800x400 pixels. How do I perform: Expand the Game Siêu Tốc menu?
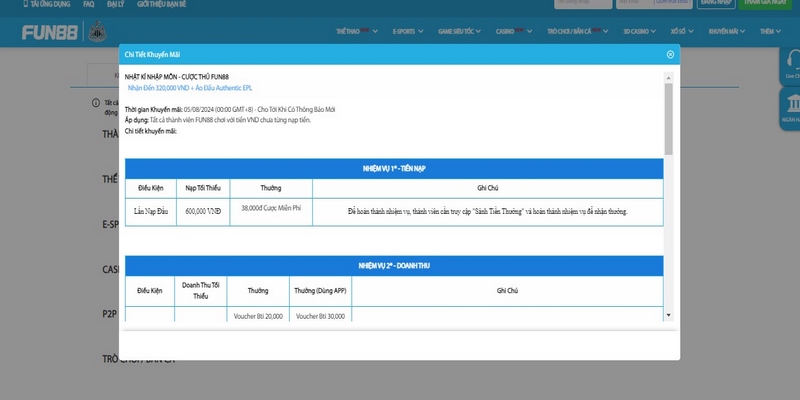click(x=459, y=32)
